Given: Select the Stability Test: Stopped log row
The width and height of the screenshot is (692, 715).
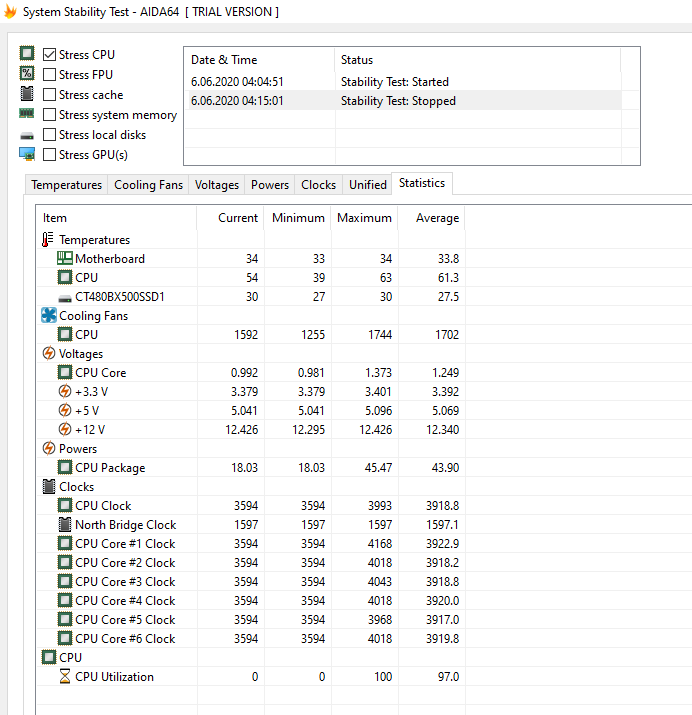Looking at the screenshot, I should 403,101.
